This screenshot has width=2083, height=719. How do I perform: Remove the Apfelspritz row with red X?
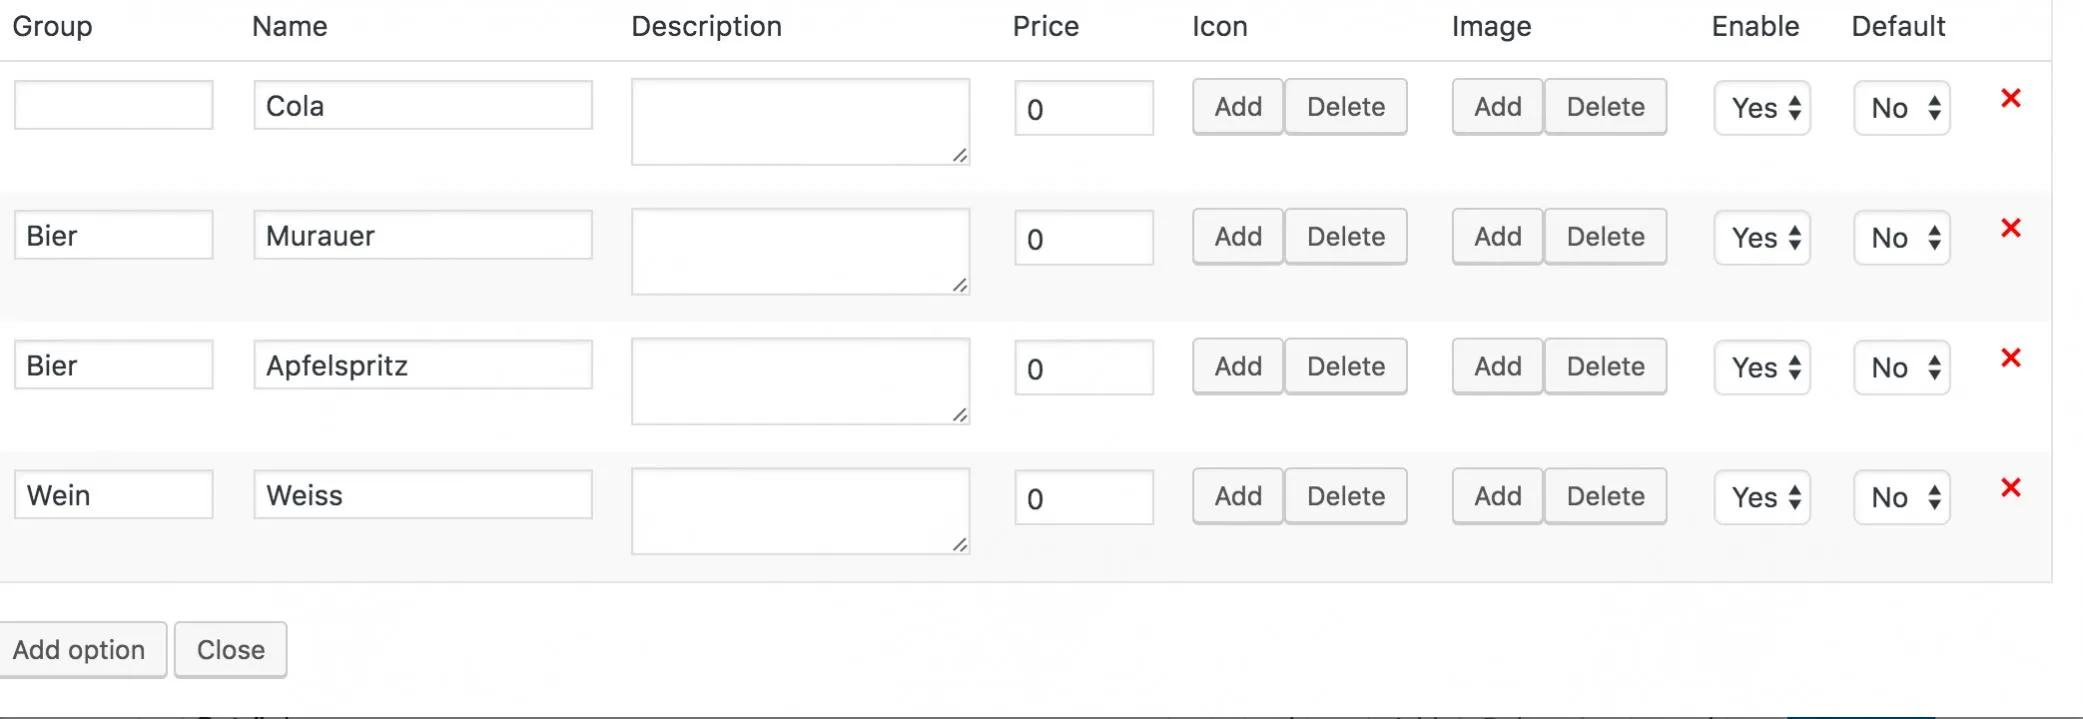tap(2010, 358)
